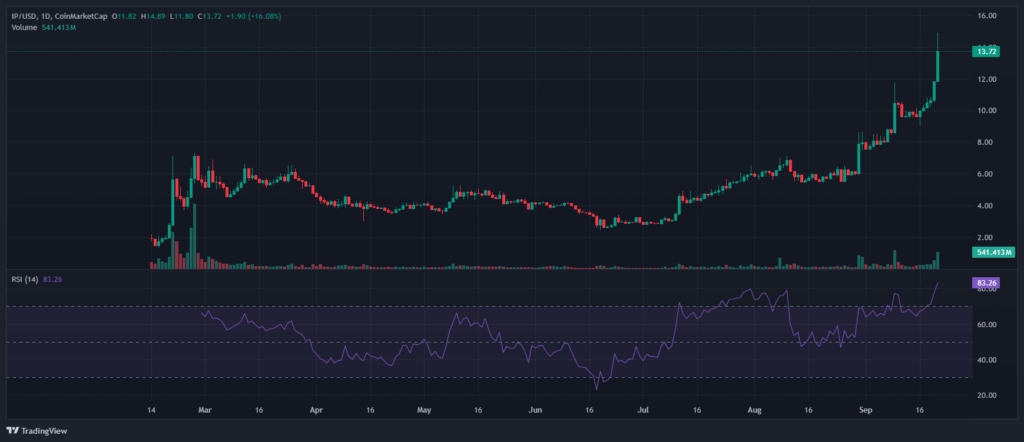
Task: Select the IP/USD symbol title
Action: point(27,16)
